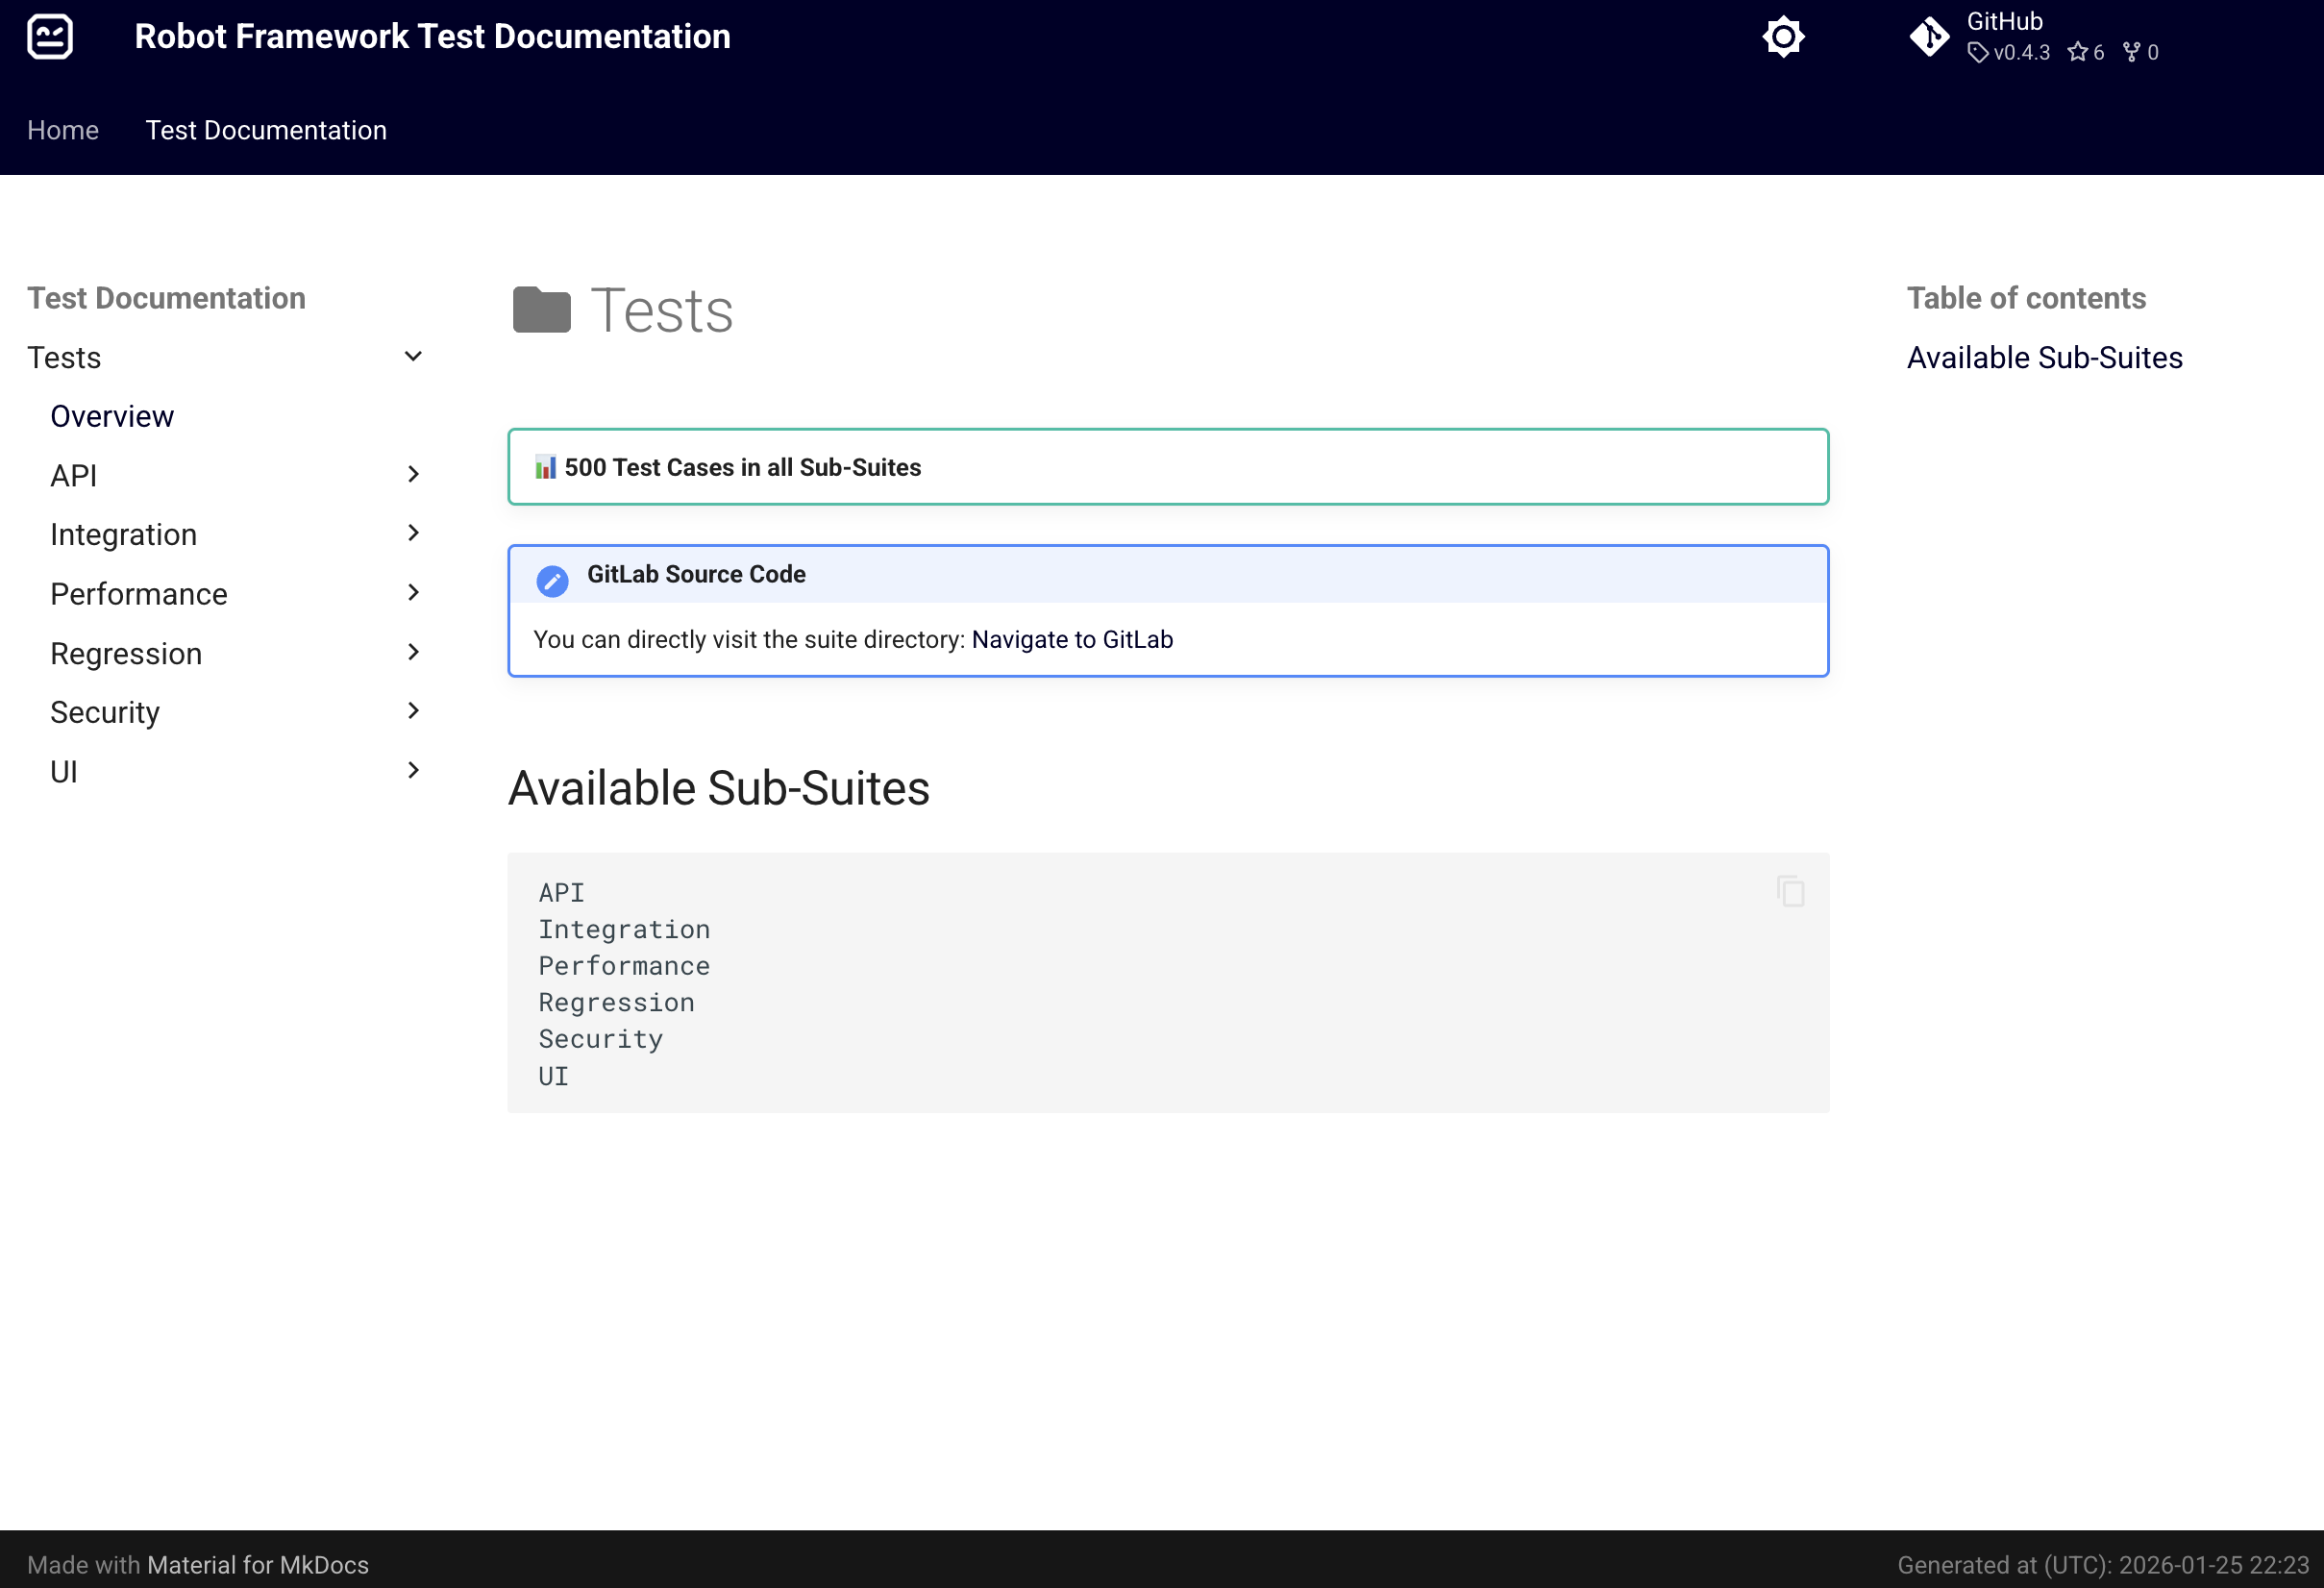This screenshot has height=1588, width=2324.
Task: Toggle light/dark color scheme
Action: tap(1784, 36)
